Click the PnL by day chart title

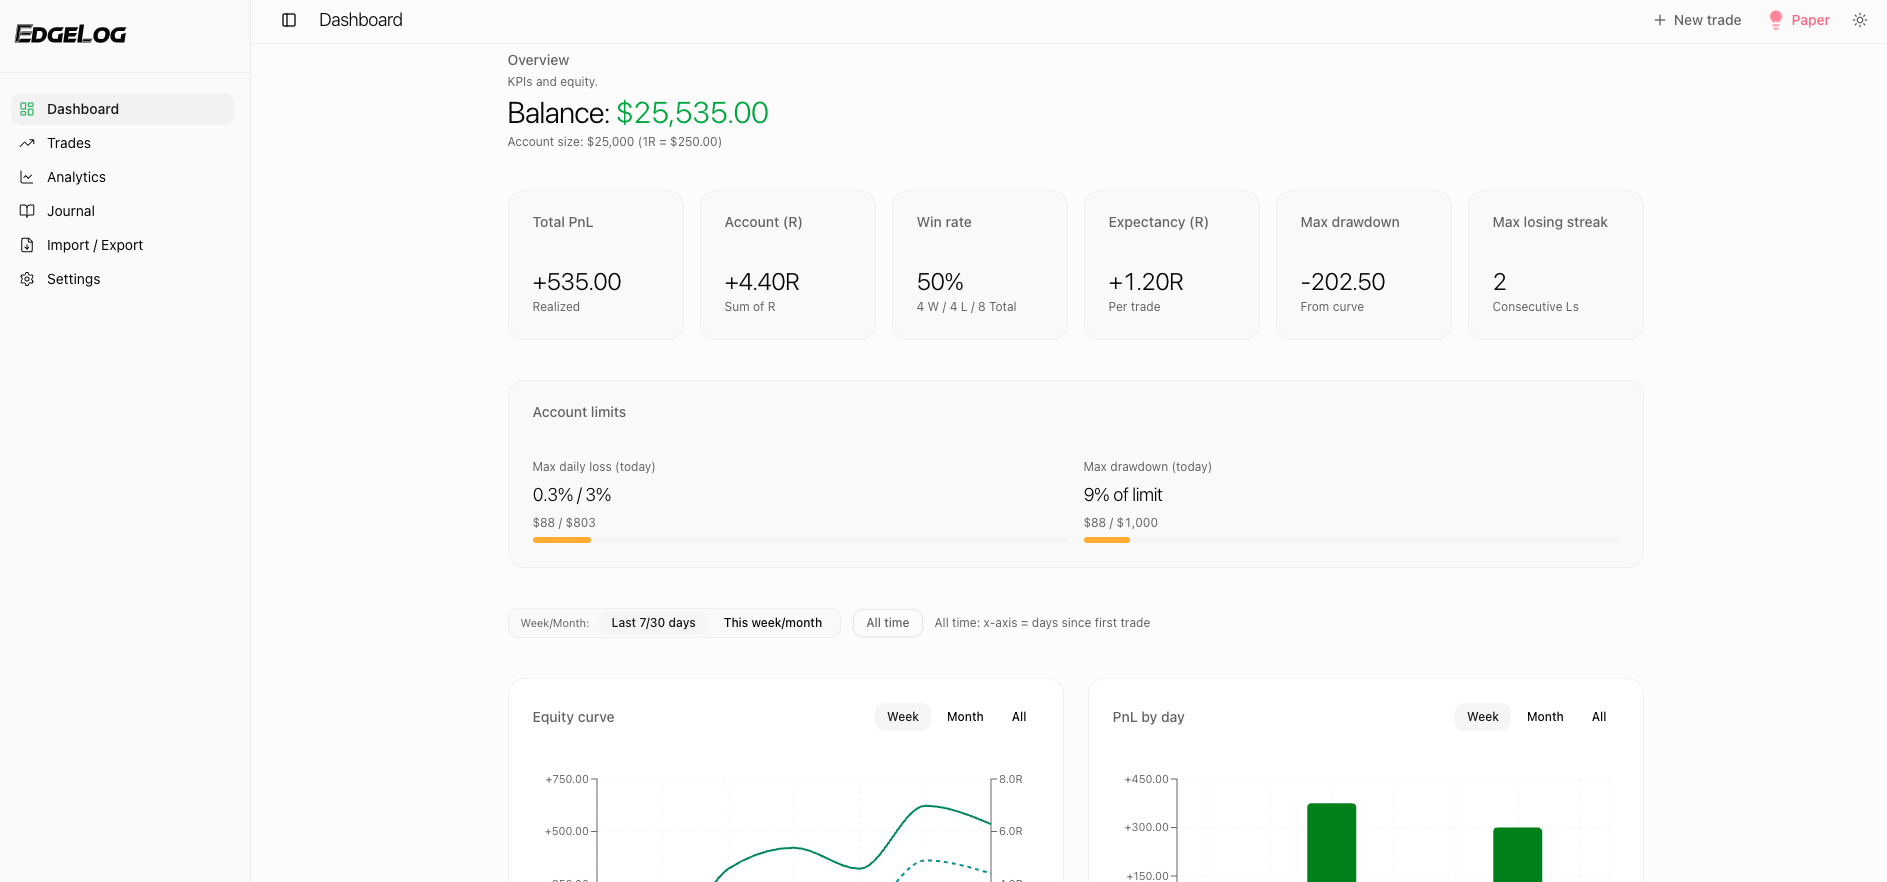(1148, 717)
